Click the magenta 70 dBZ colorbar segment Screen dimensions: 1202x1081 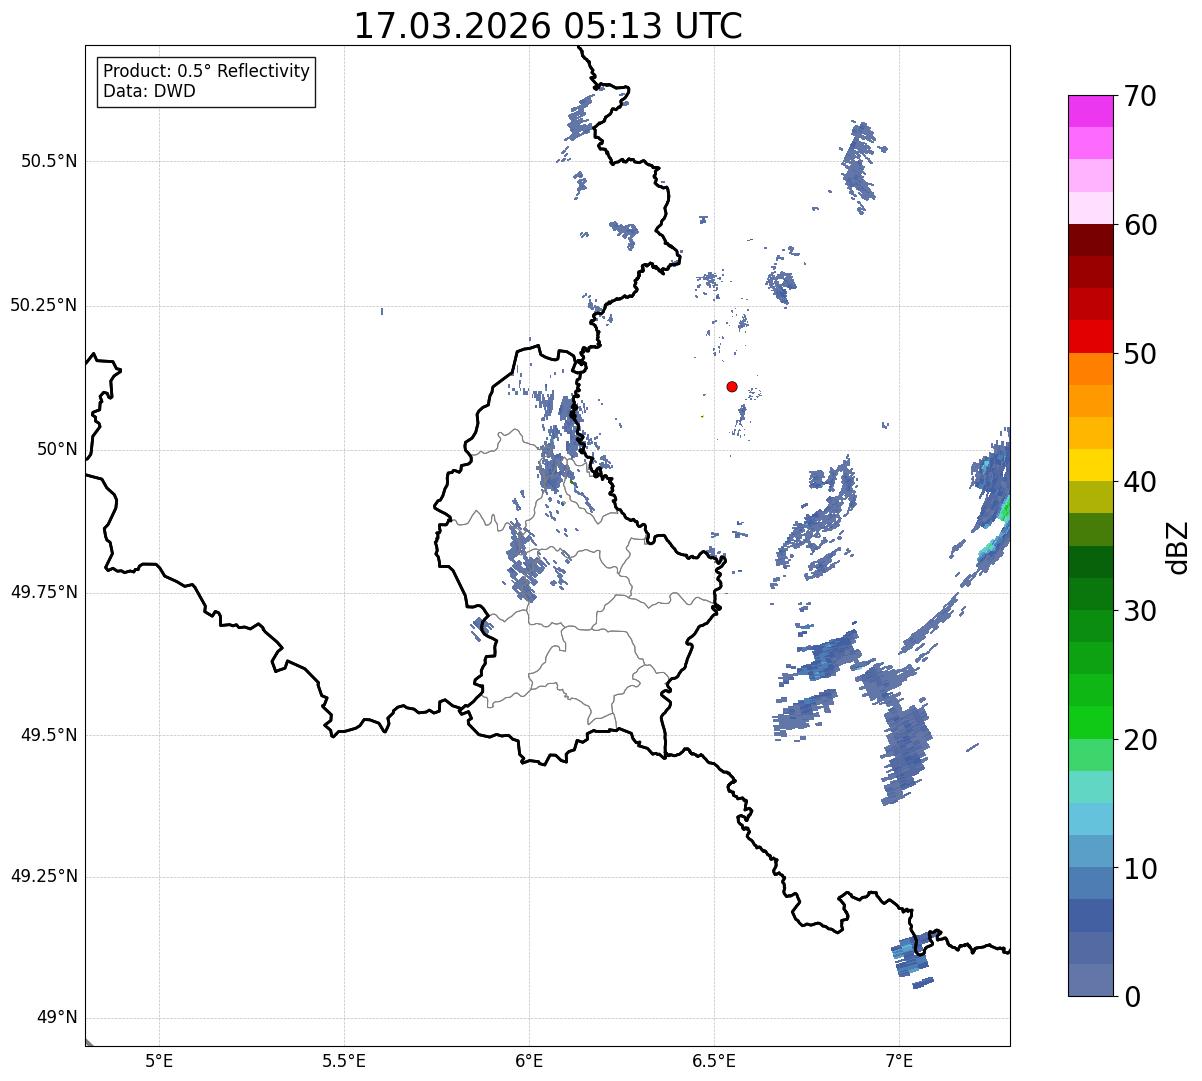point(1090,111)
